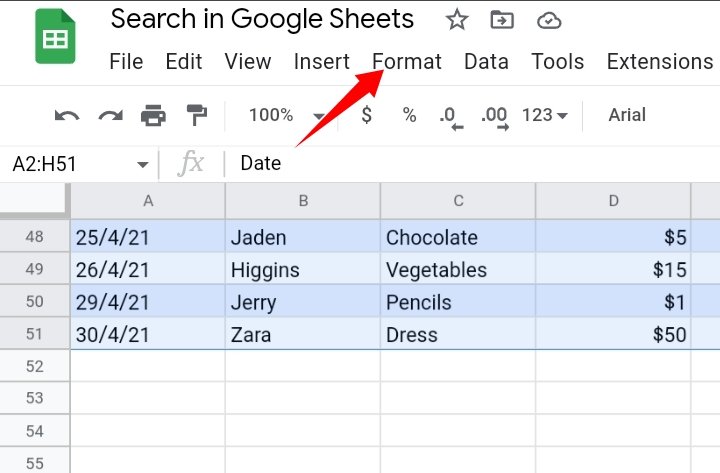Click the document title Search in Google Sheets
This screenshot has width=720, height=473.
click(262, 19)
